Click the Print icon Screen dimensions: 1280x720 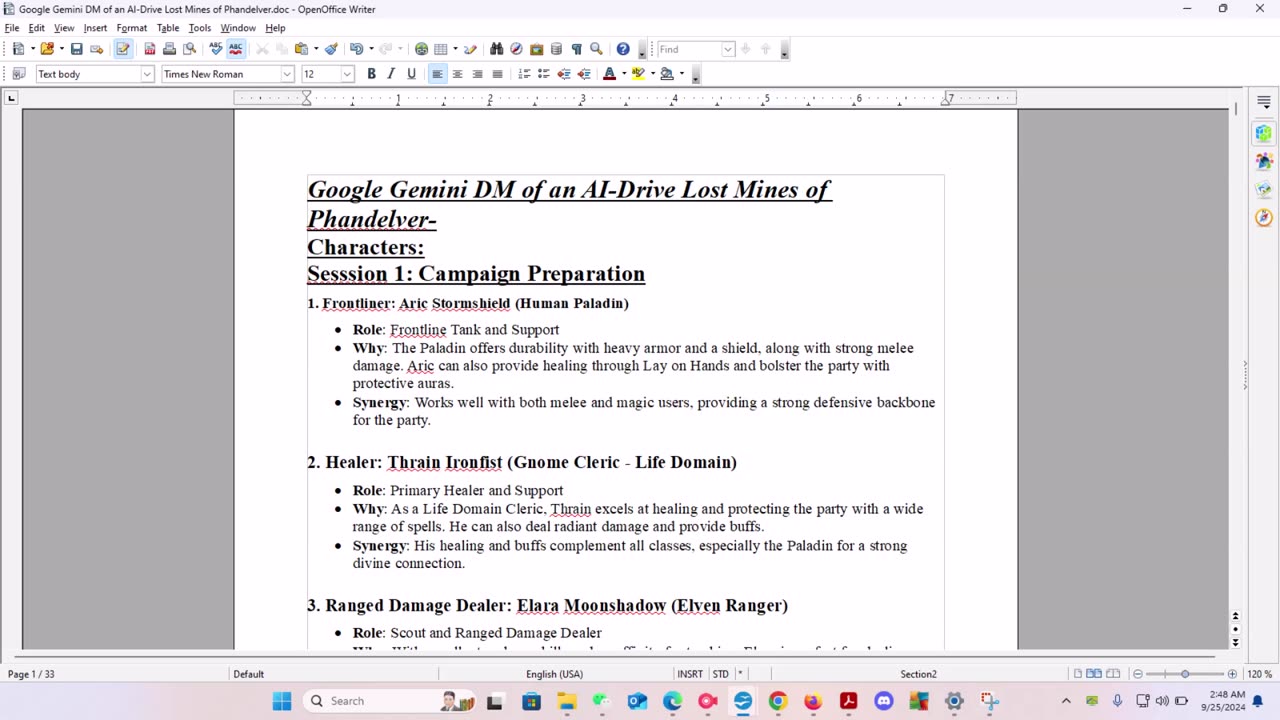coord(169,48)
